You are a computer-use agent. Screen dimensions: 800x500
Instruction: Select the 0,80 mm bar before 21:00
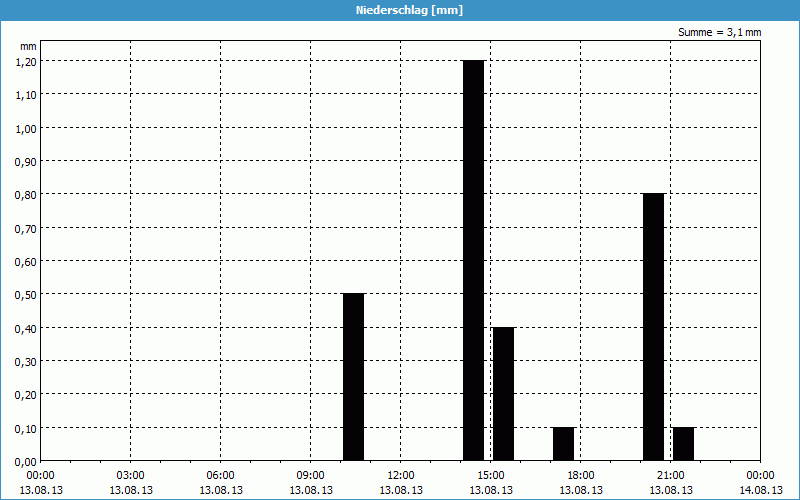[653, 327]
